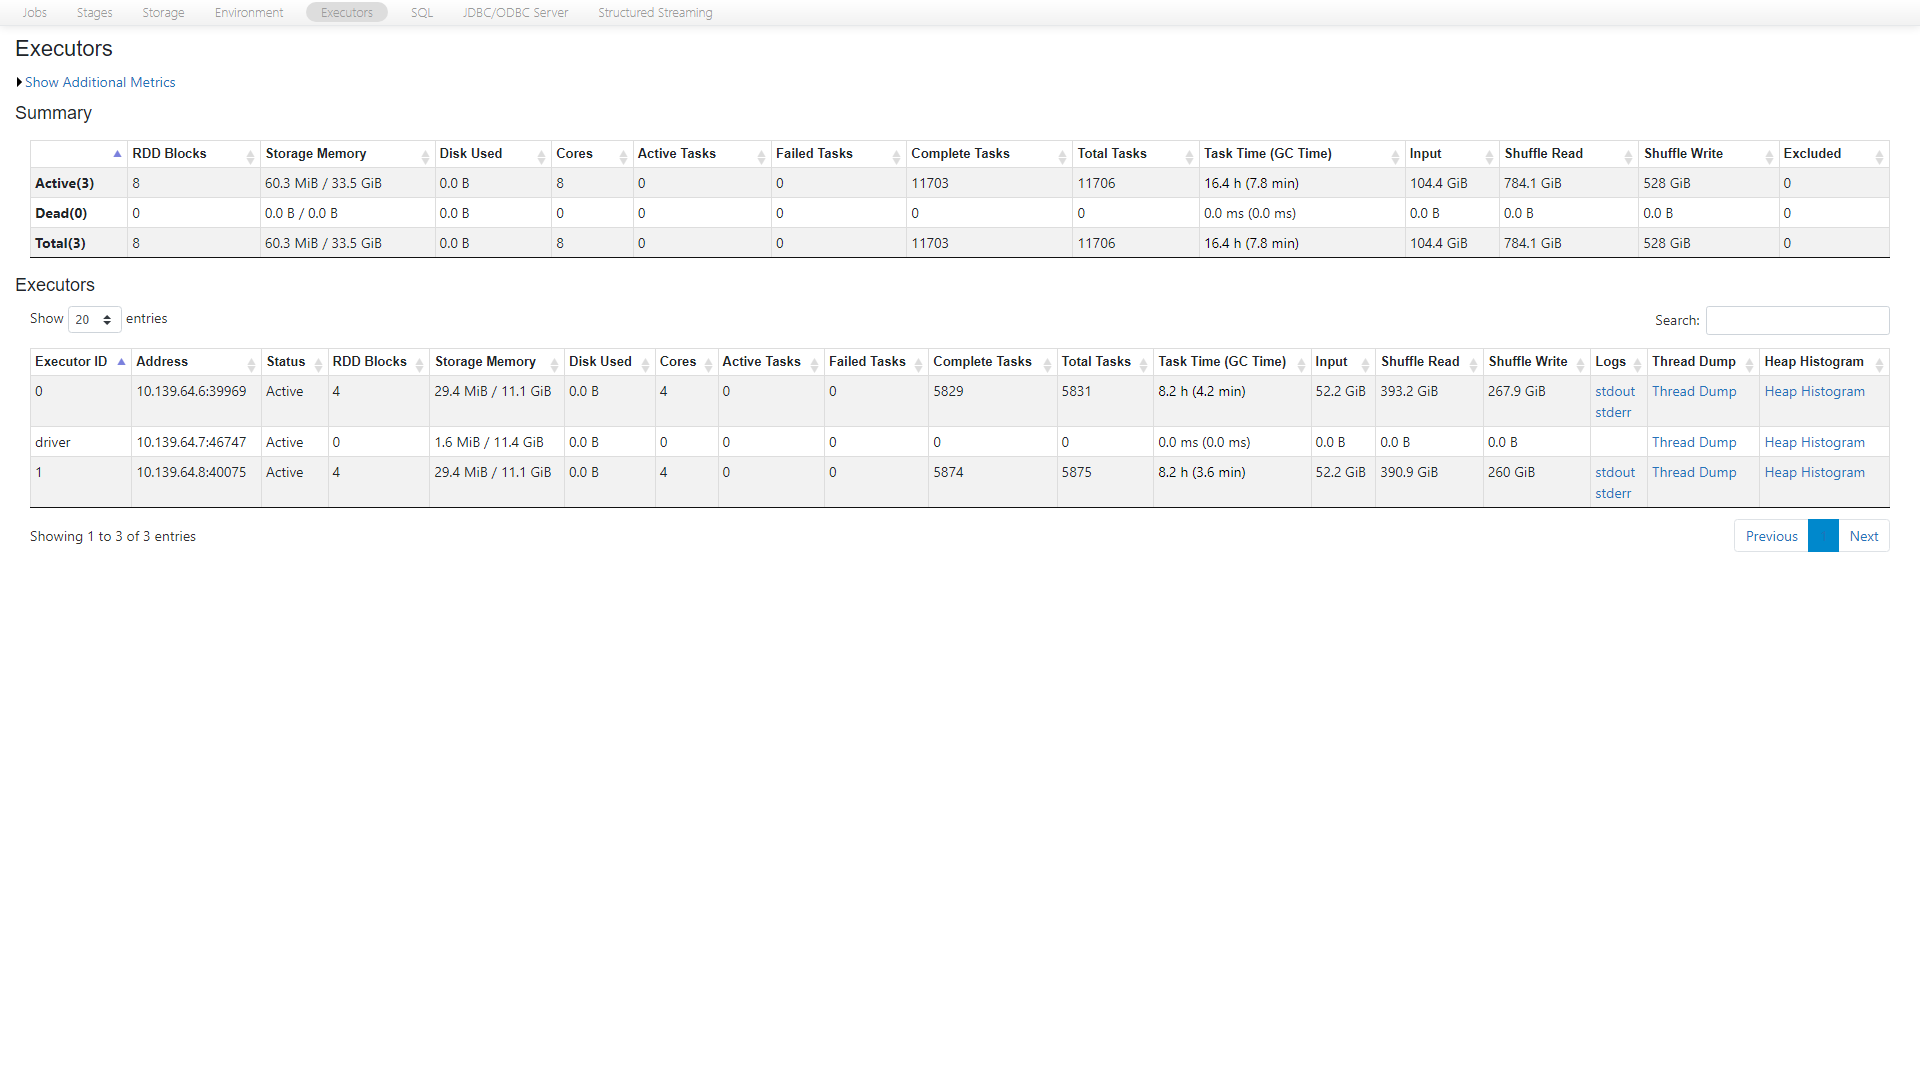Sort executors by Complete Tasks column
The height and width of the screenshot is (1080, 1920).
click(982, 361)
